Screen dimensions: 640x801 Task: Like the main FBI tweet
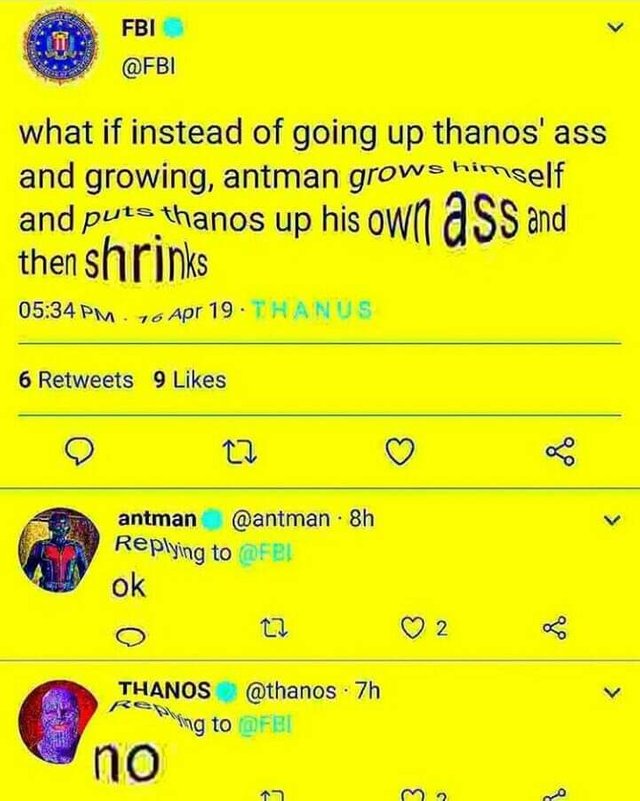(399, 452)
